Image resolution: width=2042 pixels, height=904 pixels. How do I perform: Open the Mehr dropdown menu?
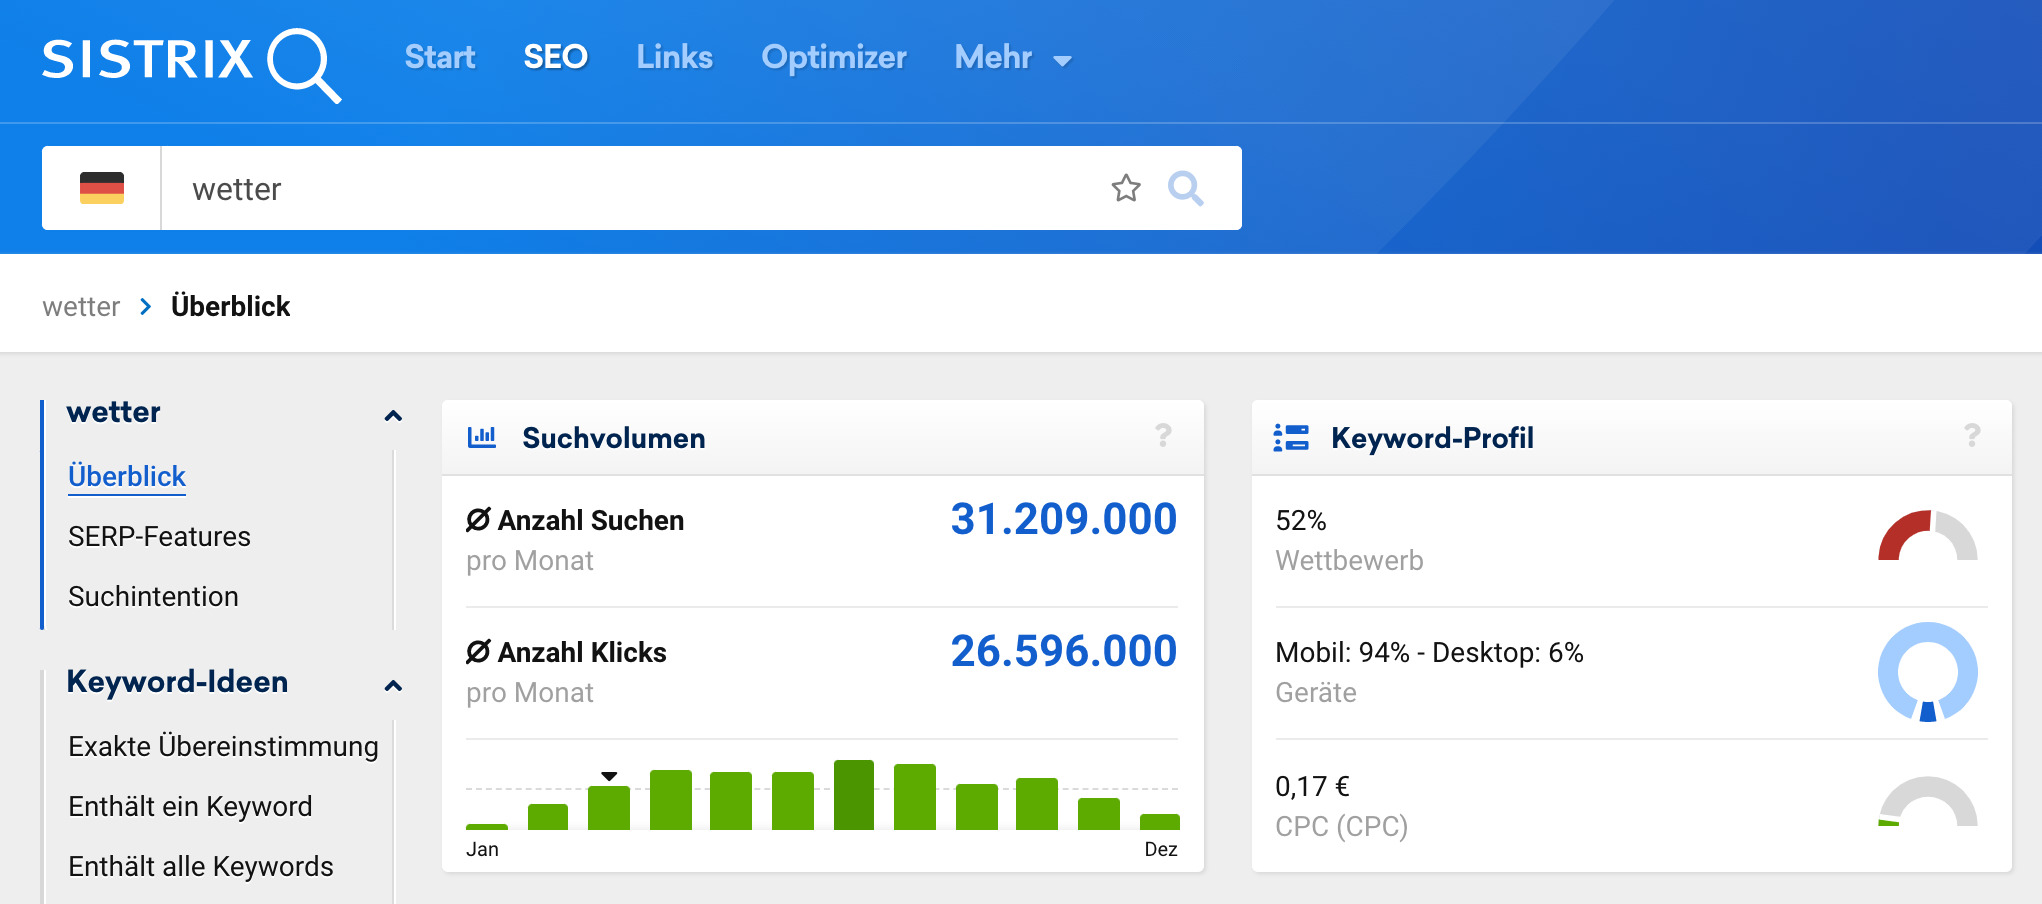point(1012,58)
